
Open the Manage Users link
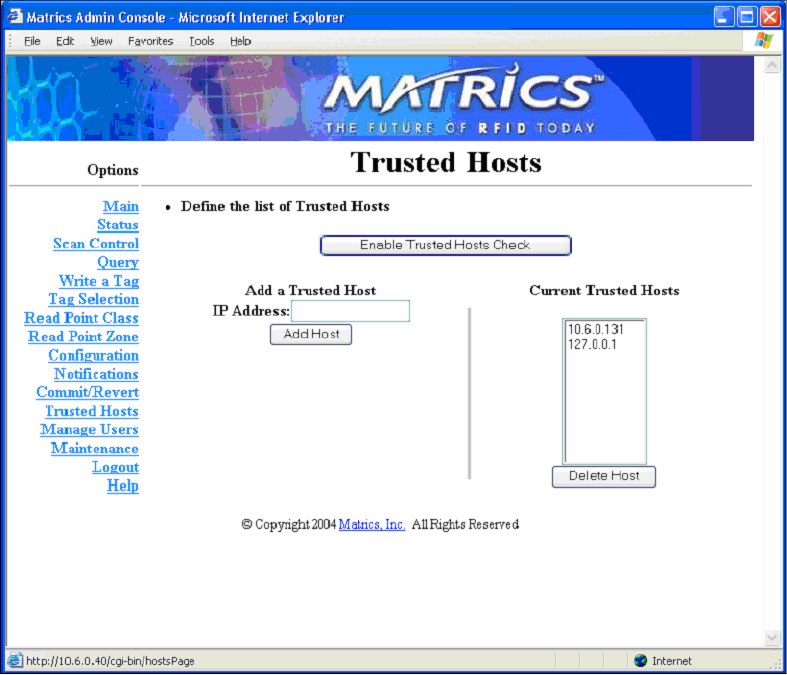(x=89, y=430)
